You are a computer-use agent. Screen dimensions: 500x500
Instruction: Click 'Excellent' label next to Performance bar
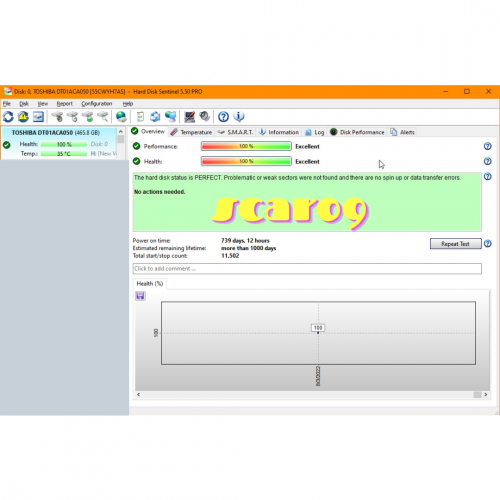tap(307, 146)
